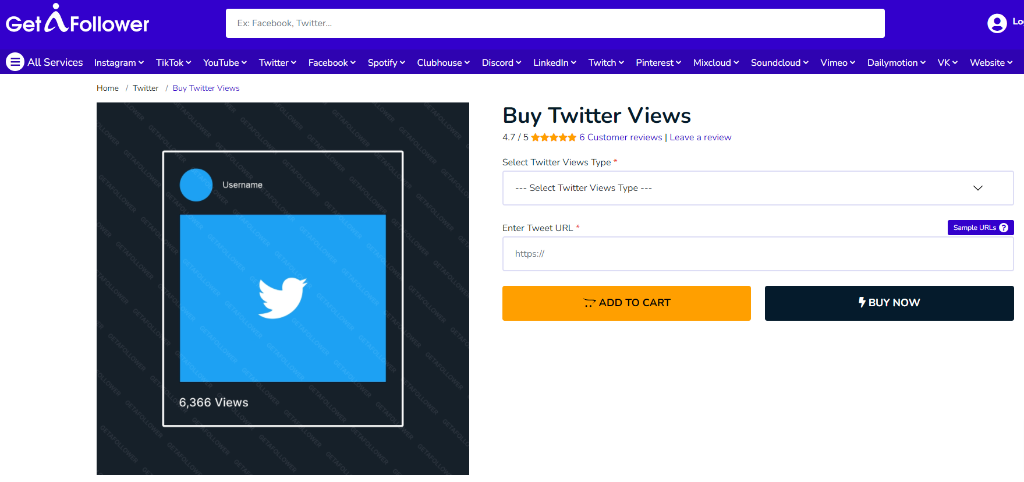The width and height of the screenshot is (1024, 482).
Task: Open the Dailymotion menu item
Action: [x=897, y=63]
